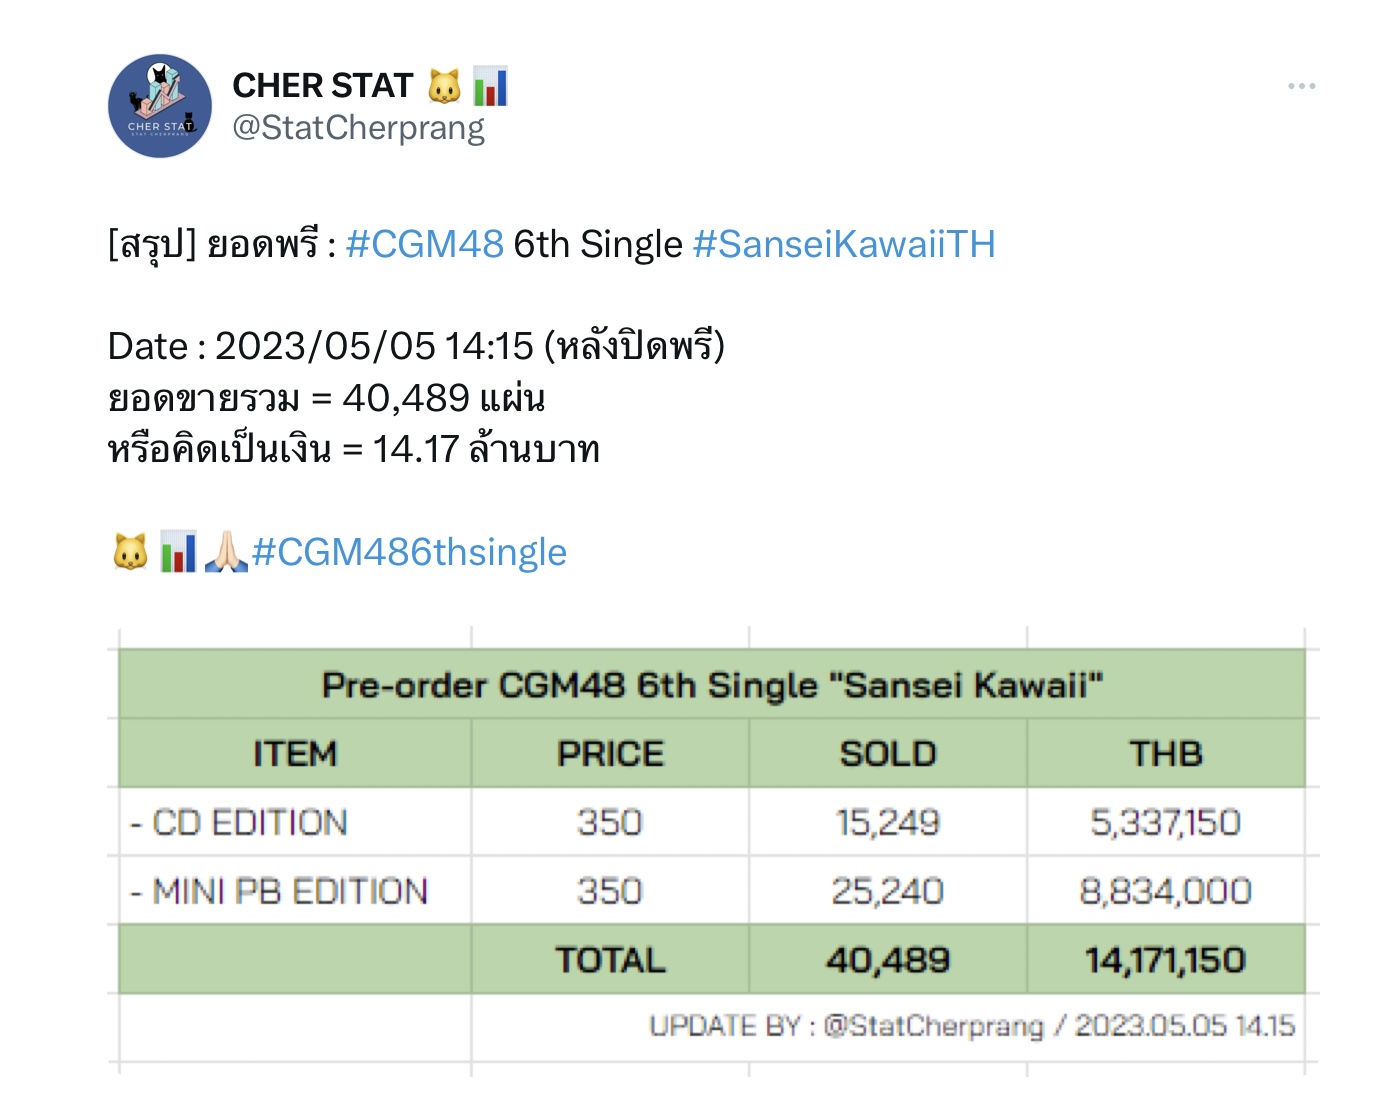
Task: Open the #CGM486thsingle hashtag
Action: point(409,552)
